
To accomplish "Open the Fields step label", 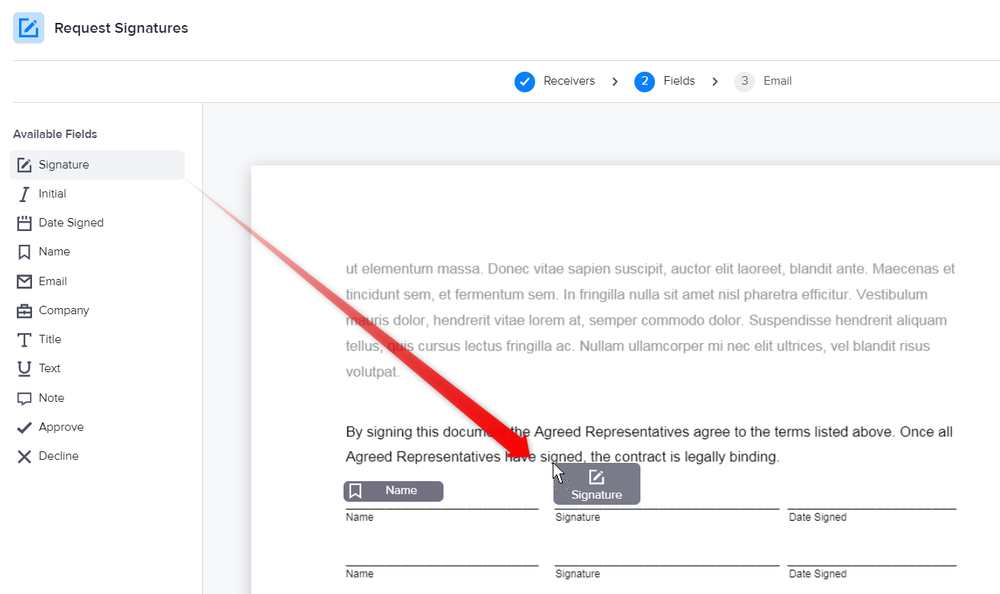I will [679, 81].
